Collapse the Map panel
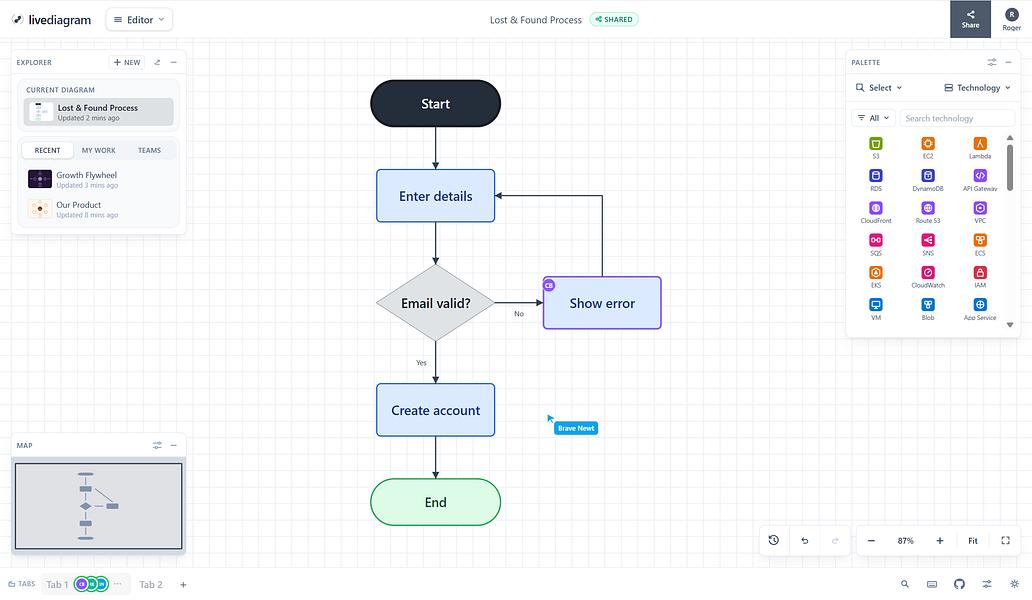 pos(174,445)
